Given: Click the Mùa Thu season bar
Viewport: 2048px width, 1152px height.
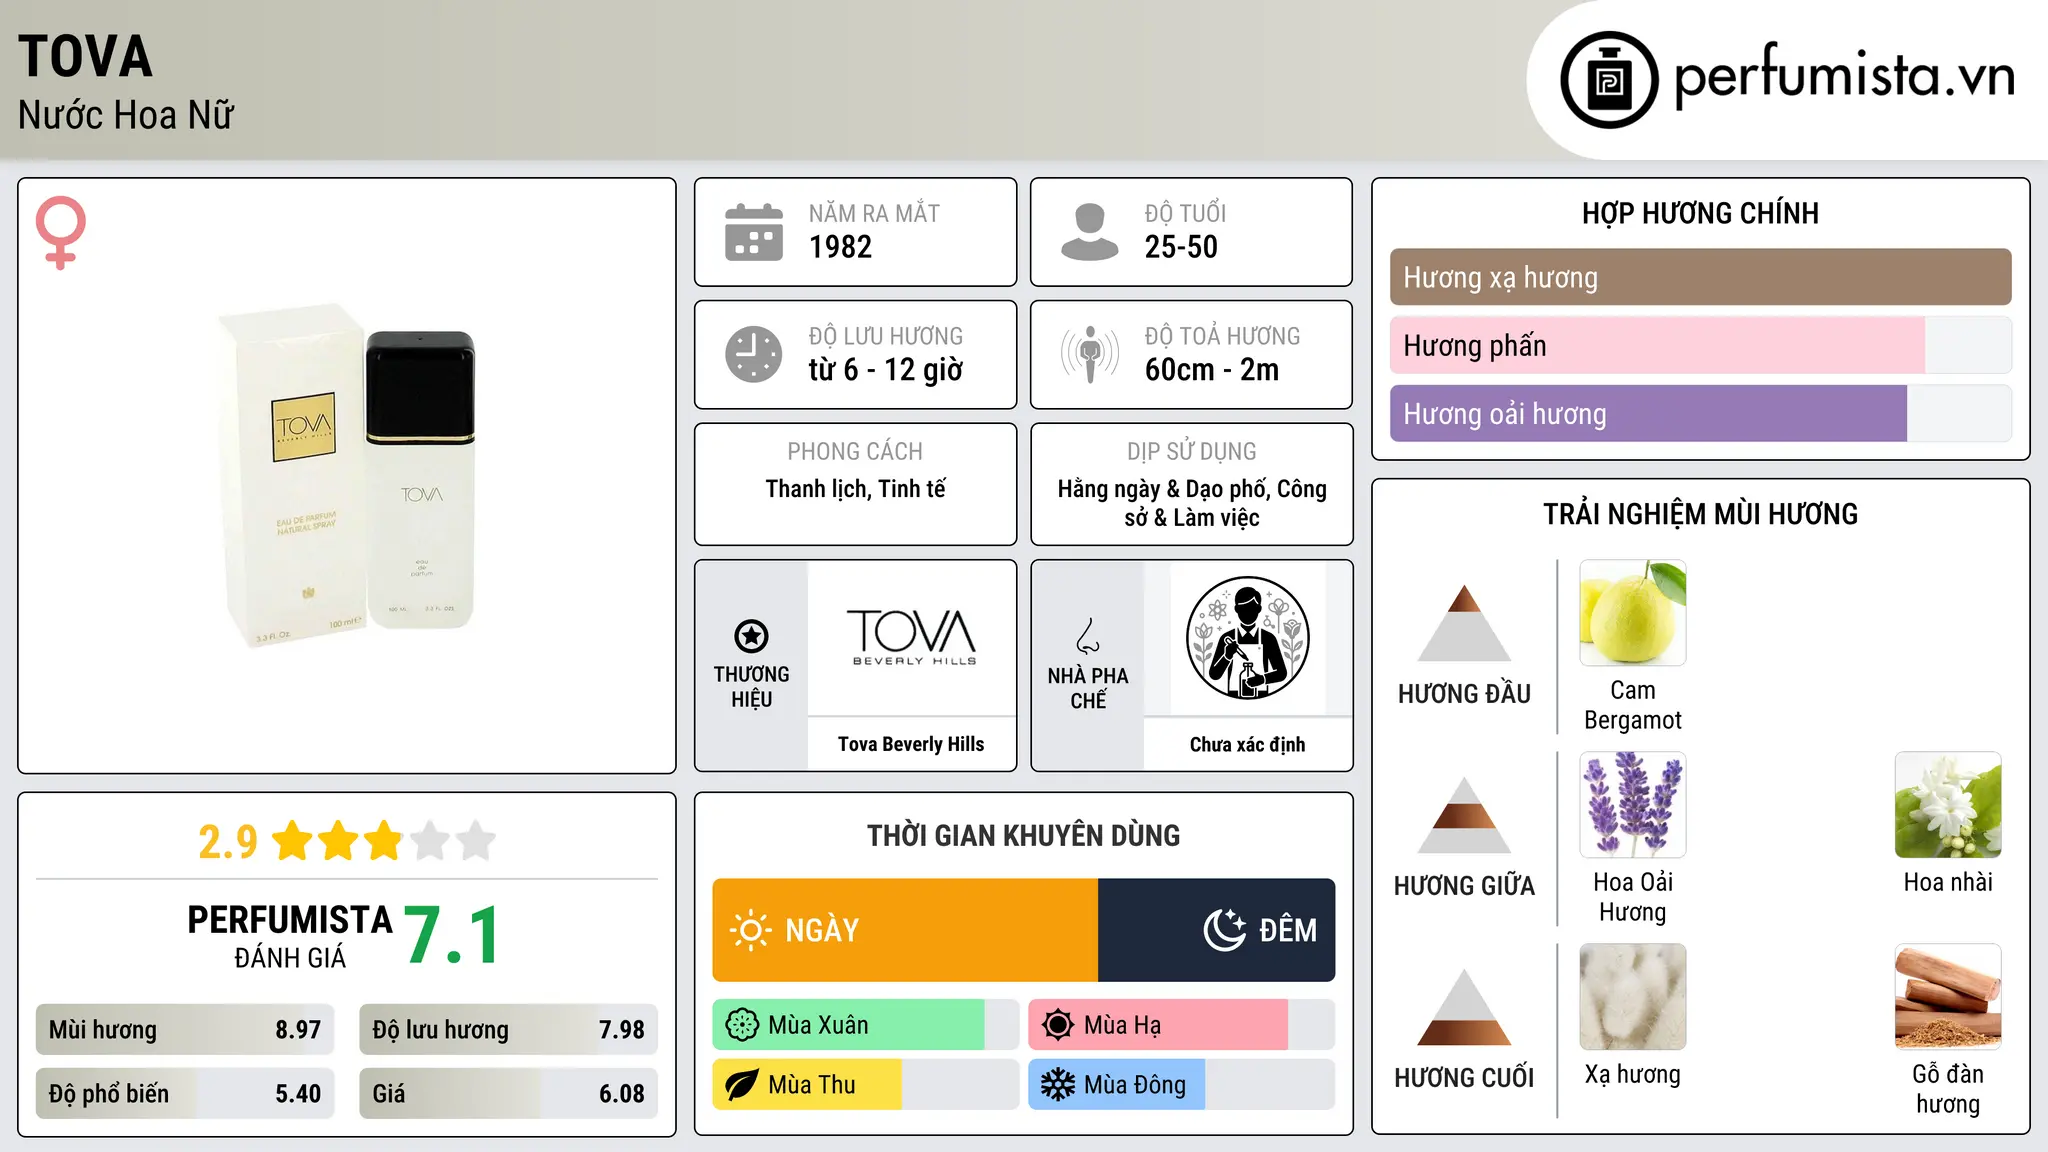Looking at the screenshot, I should pyautogui.click(x=865, y=1085).
